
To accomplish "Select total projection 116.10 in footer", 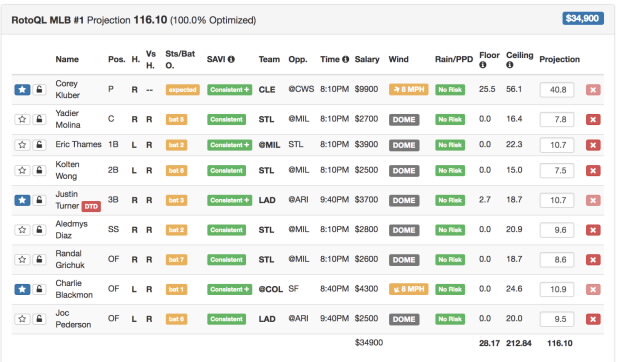I will coord(560,343).
